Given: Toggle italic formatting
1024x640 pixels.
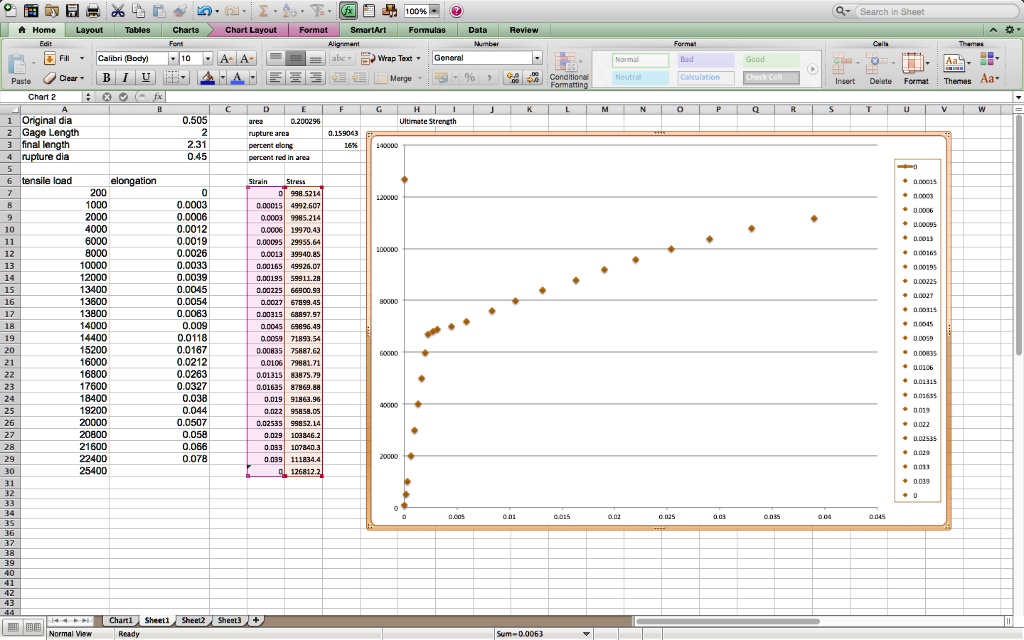Looking at the screenshot, I should pyautogui.click(x=125, y=77).
